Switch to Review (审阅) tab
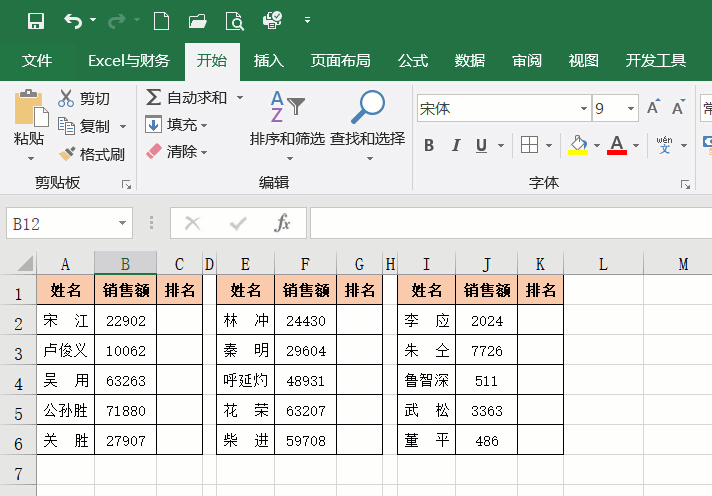The height and width of the screenshot is (496, 712). pos(527,60)
